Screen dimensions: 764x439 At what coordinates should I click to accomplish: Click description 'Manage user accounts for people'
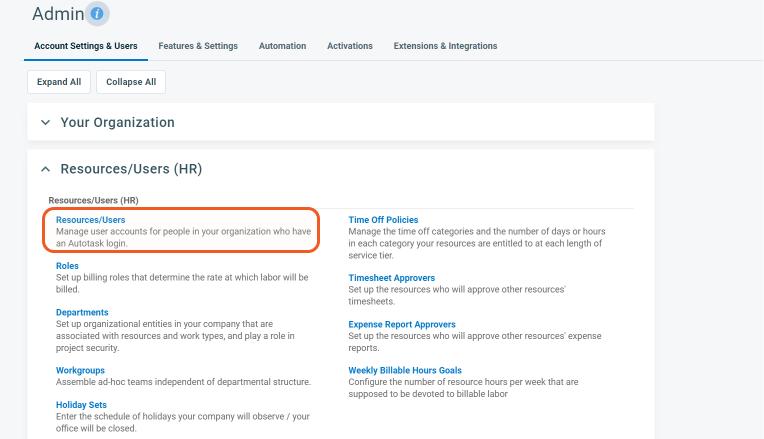pos(183,237)
